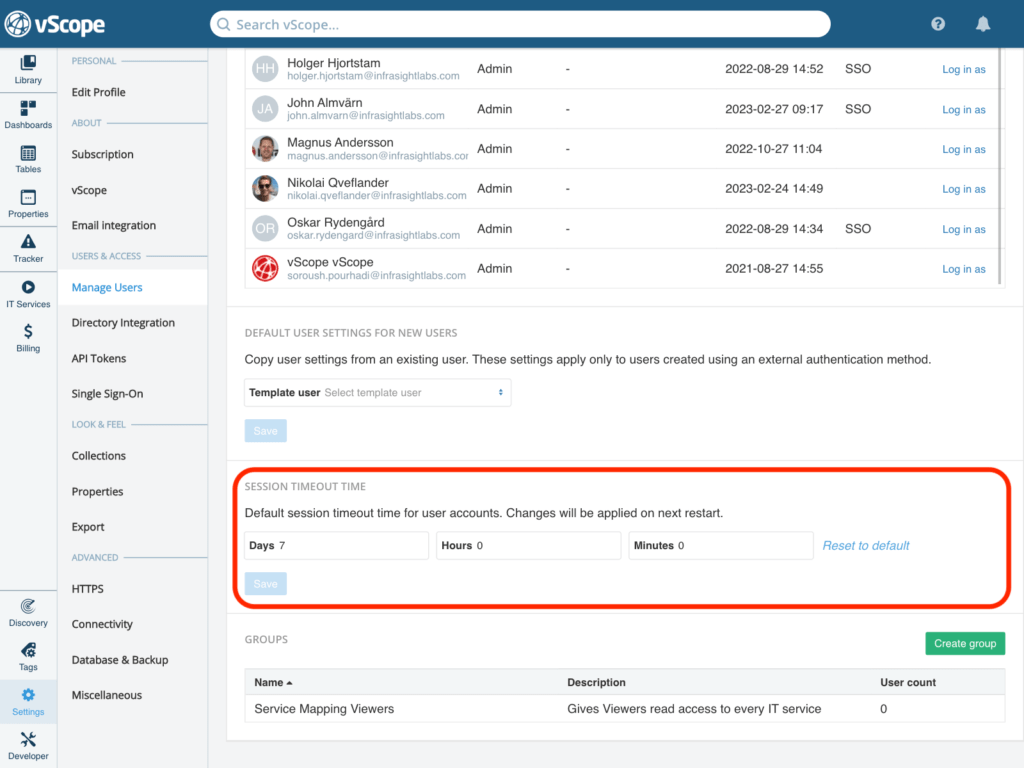Open Billing dollar icon

[x=28, y=332]
